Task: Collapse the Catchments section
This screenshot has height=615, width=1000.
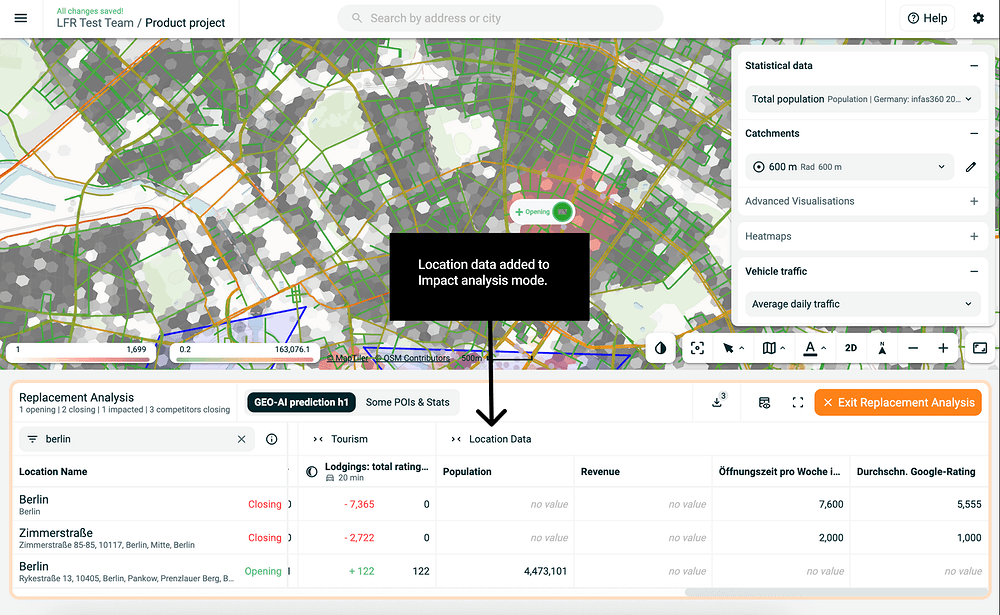Action: tap(974, 133)
